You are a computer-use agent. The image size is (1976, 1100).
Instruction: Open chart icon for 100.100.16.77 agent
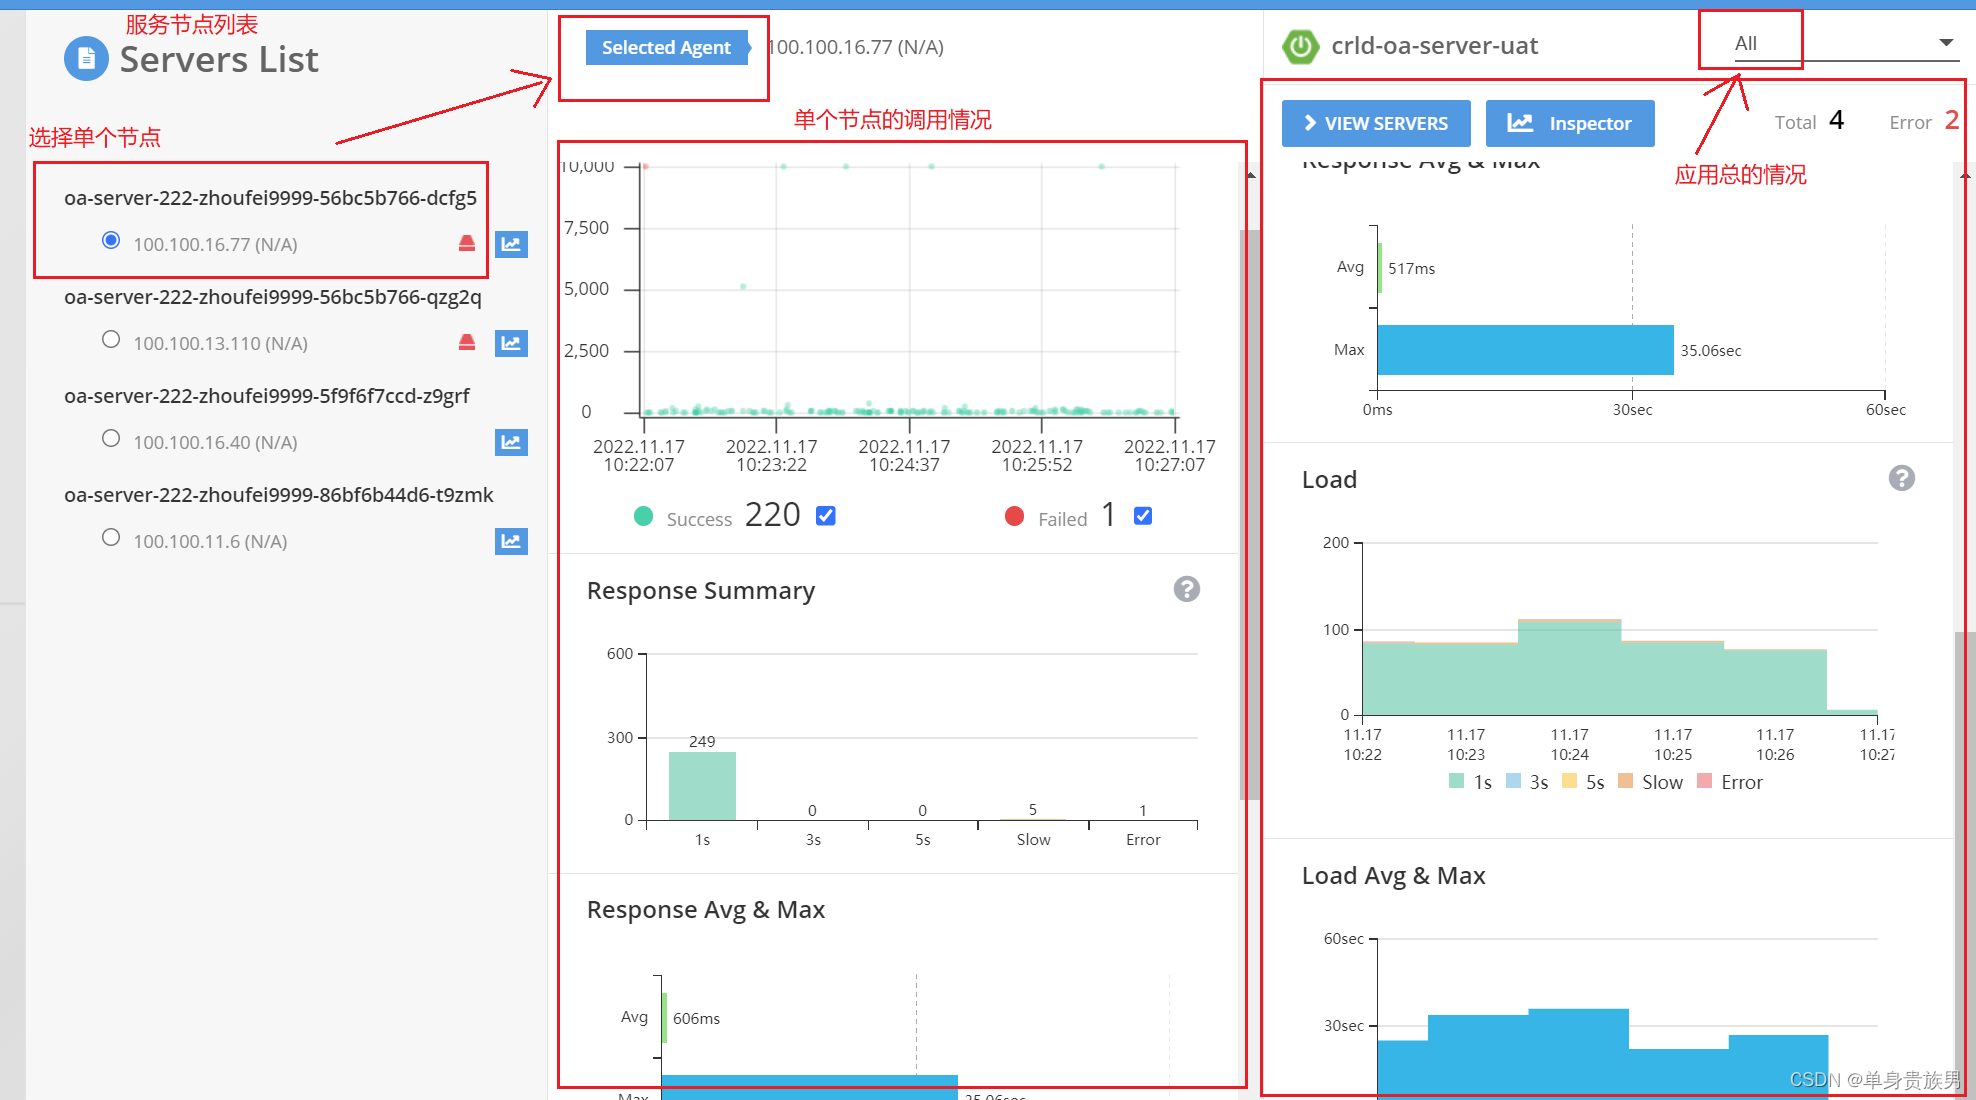pyautogui.click(x=511, y=244)
